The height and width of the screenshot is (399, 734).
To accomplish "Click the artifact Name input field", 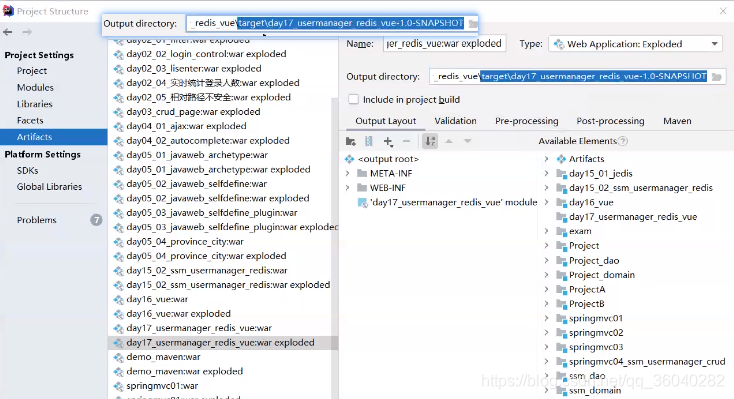I will (x=444, y=44).
